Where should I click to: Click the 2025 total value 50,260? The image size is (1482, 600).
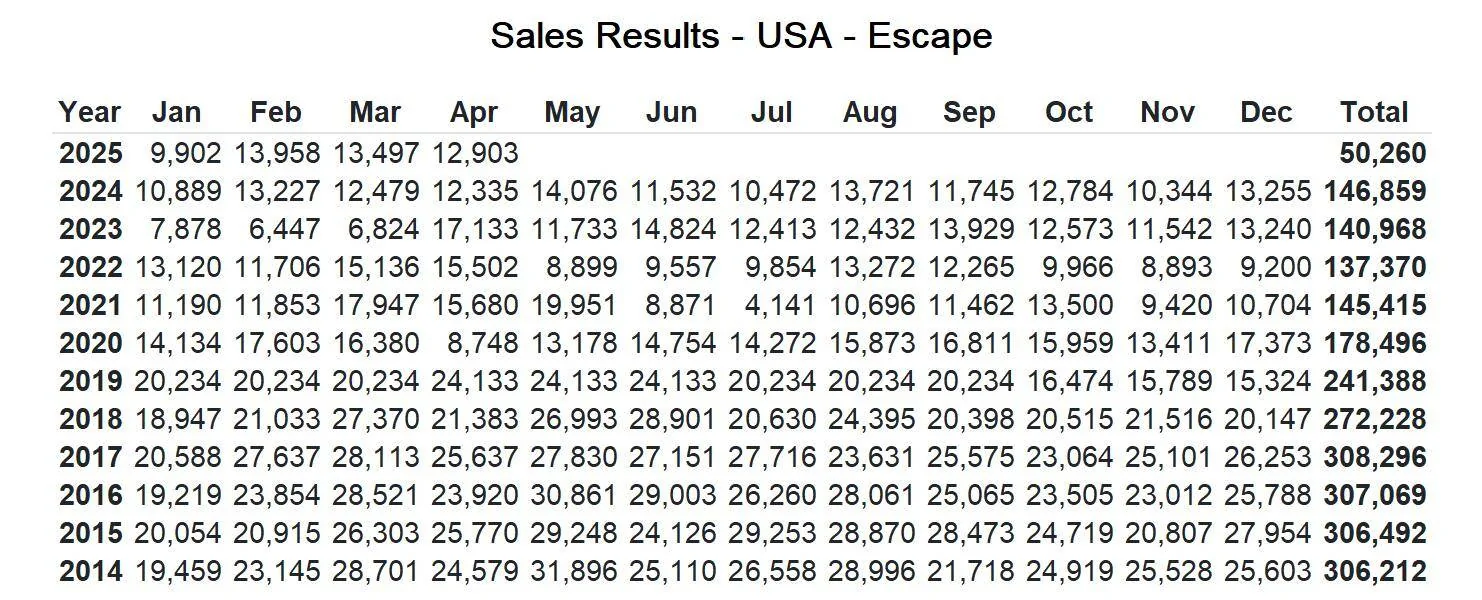[x=1382, y=153]
